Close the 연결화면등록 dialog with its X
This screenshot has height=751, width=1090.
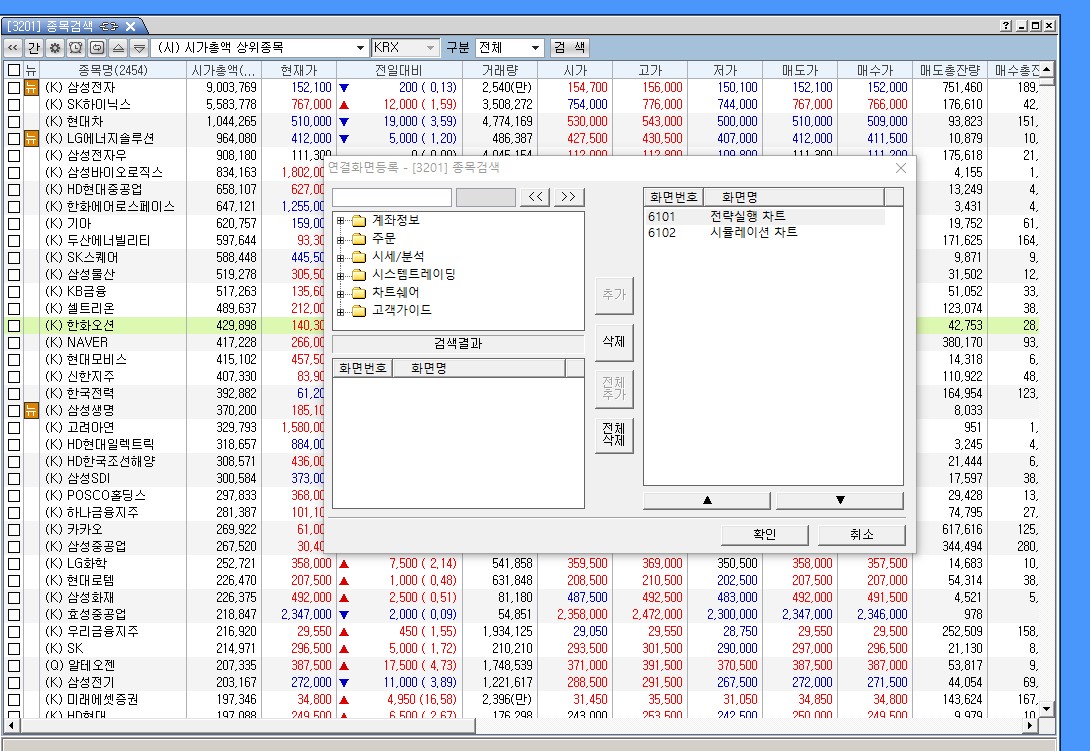coord(900,168)
